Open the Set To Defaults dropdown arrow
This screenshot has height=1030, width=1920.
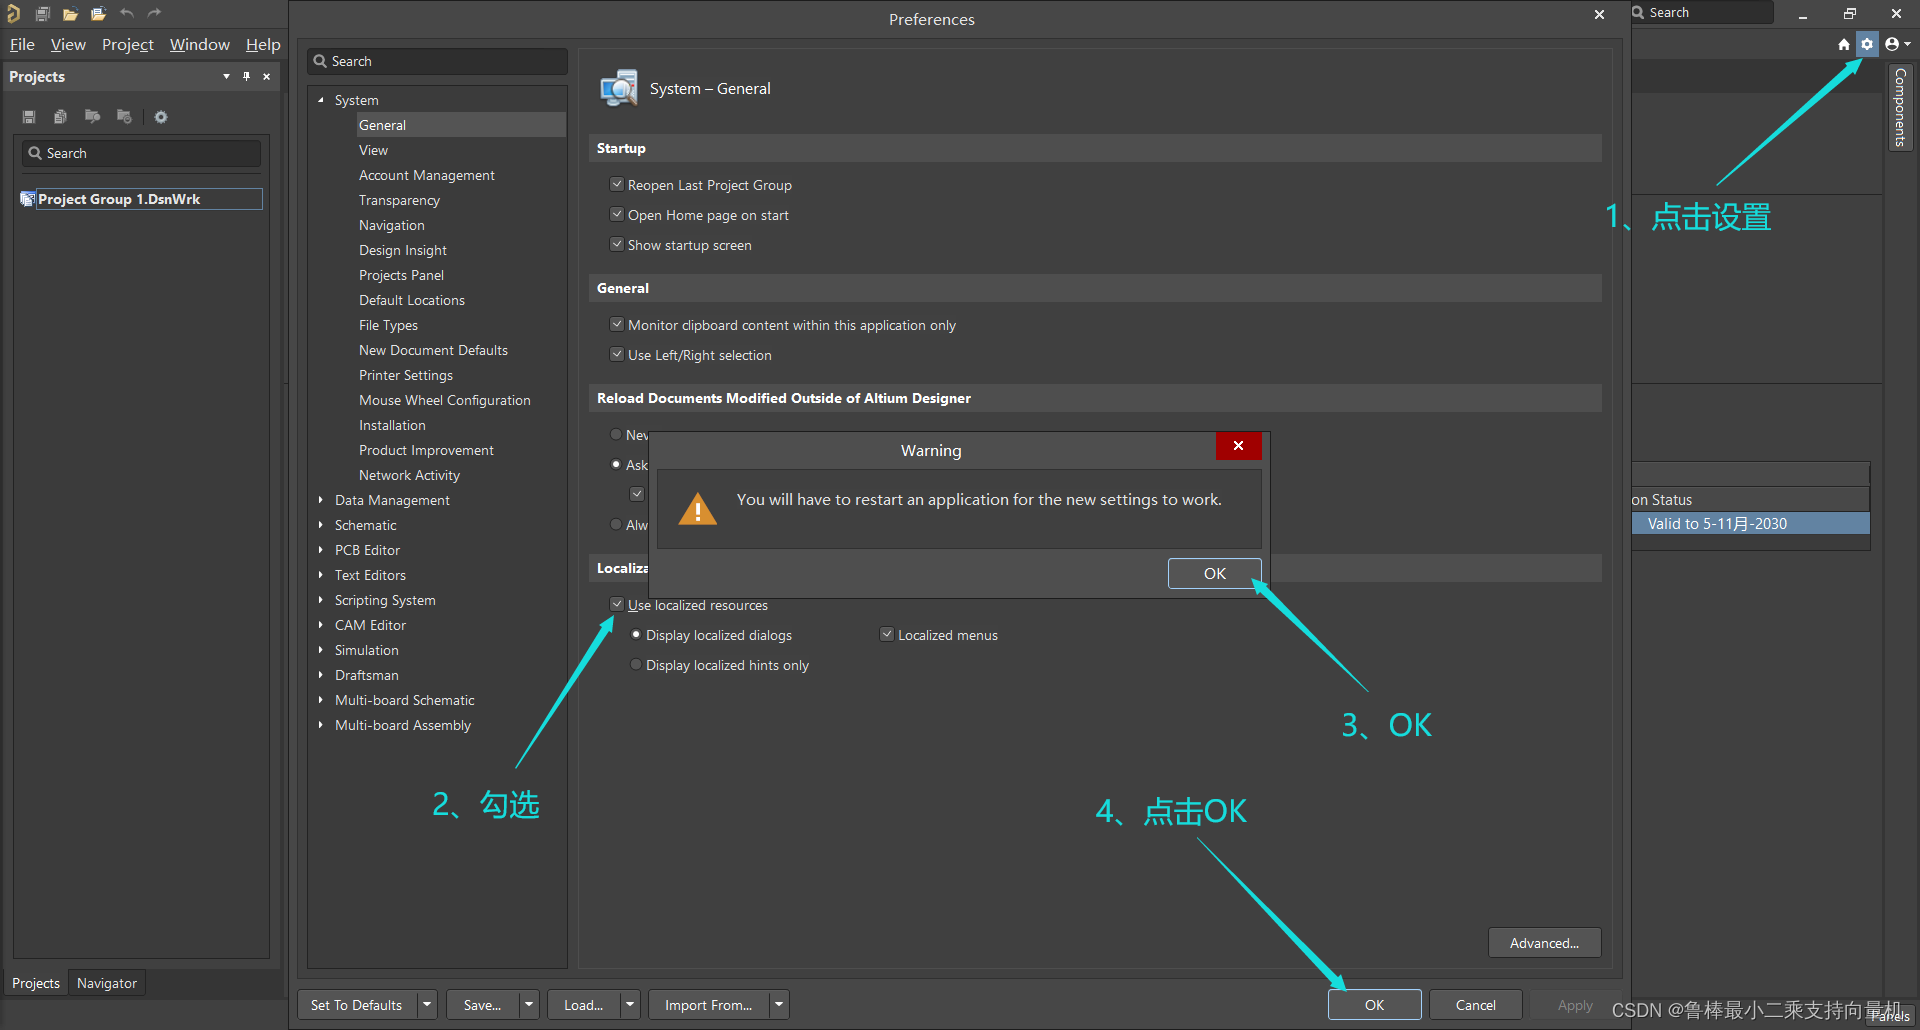pyautogui.click(x=427, y=1005)
